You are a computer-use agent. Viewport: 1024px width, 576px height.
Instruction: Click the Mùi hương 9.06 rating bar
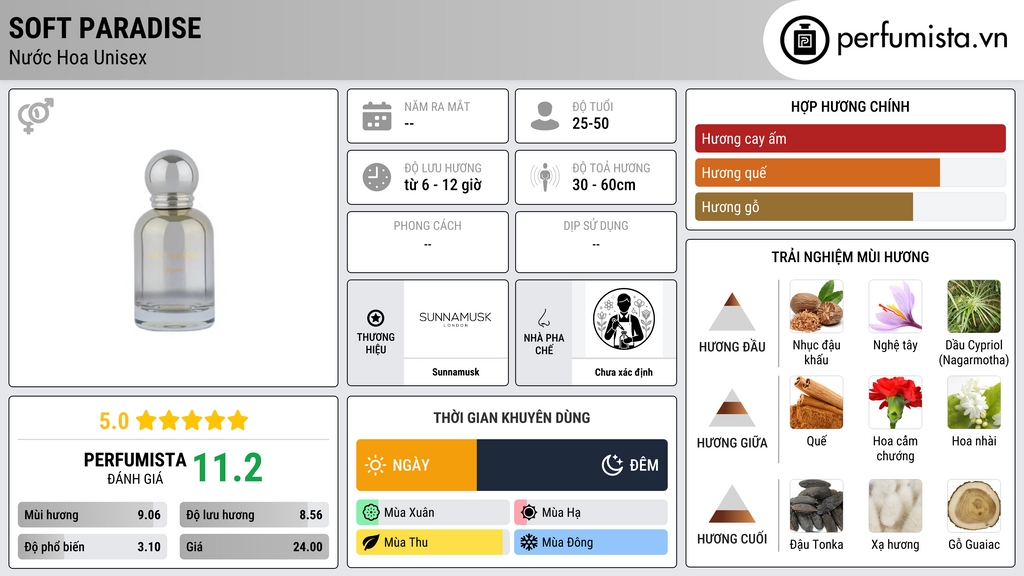pos(92,515)
